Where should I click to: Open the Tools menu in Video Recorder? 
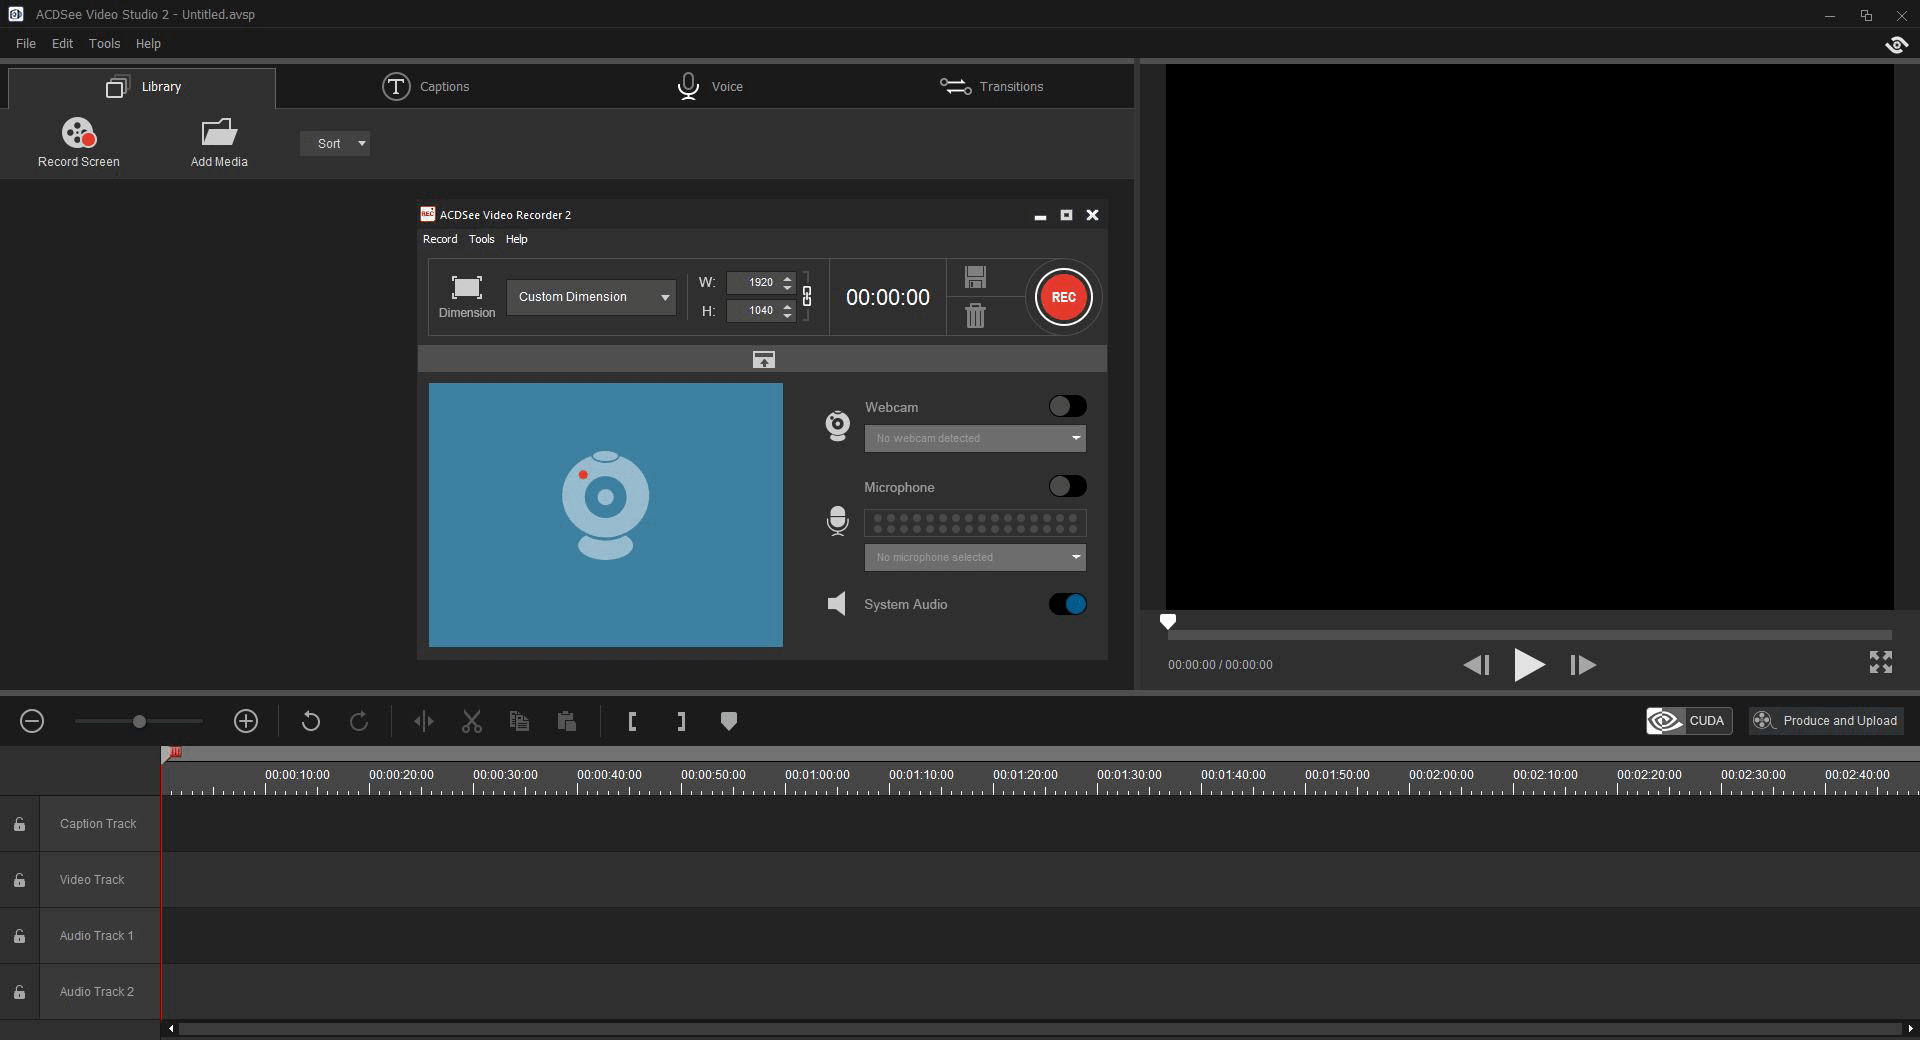click(x=482, y=239)
